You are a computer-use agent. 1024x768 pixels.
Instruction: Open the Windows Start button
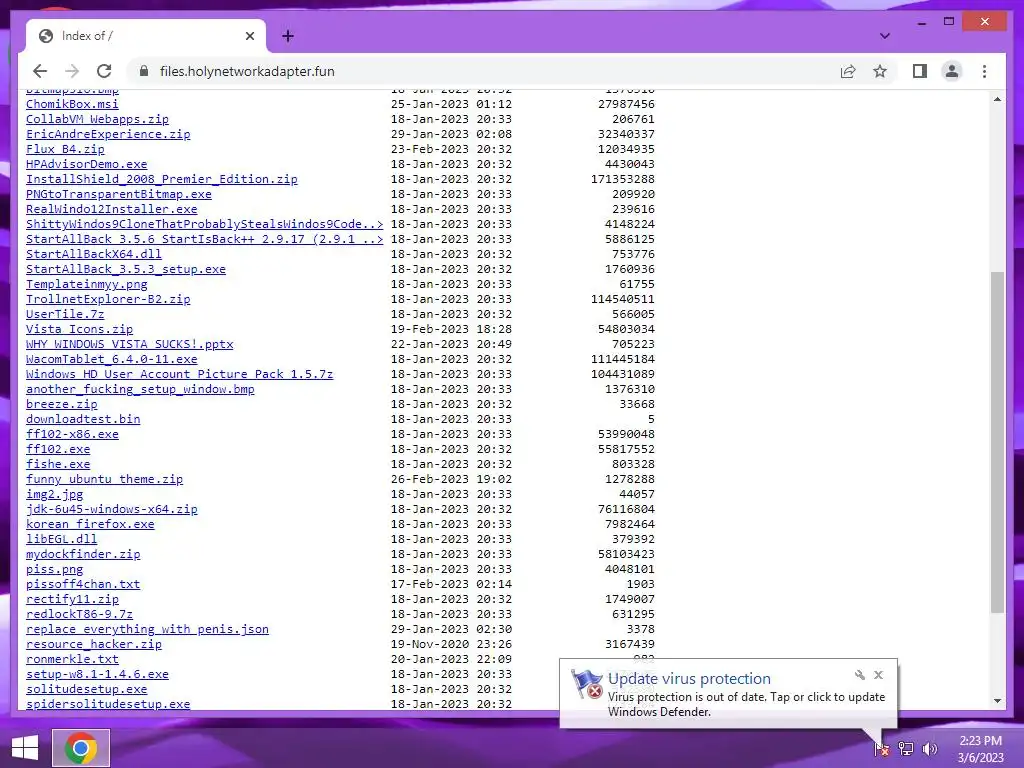click(x=25, y=748)
